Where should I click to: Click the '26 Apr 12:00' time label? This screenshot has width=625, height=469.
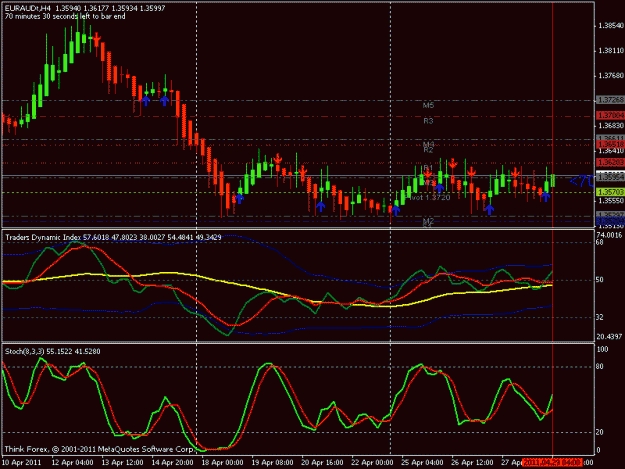pos(472,463)
